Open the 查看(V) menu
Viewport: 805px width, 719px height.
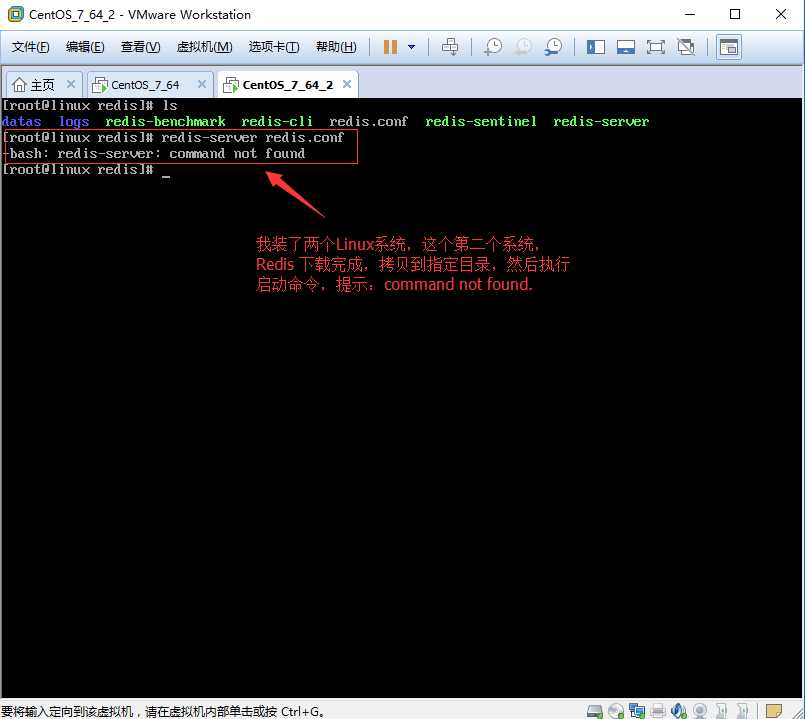(140, 47)
